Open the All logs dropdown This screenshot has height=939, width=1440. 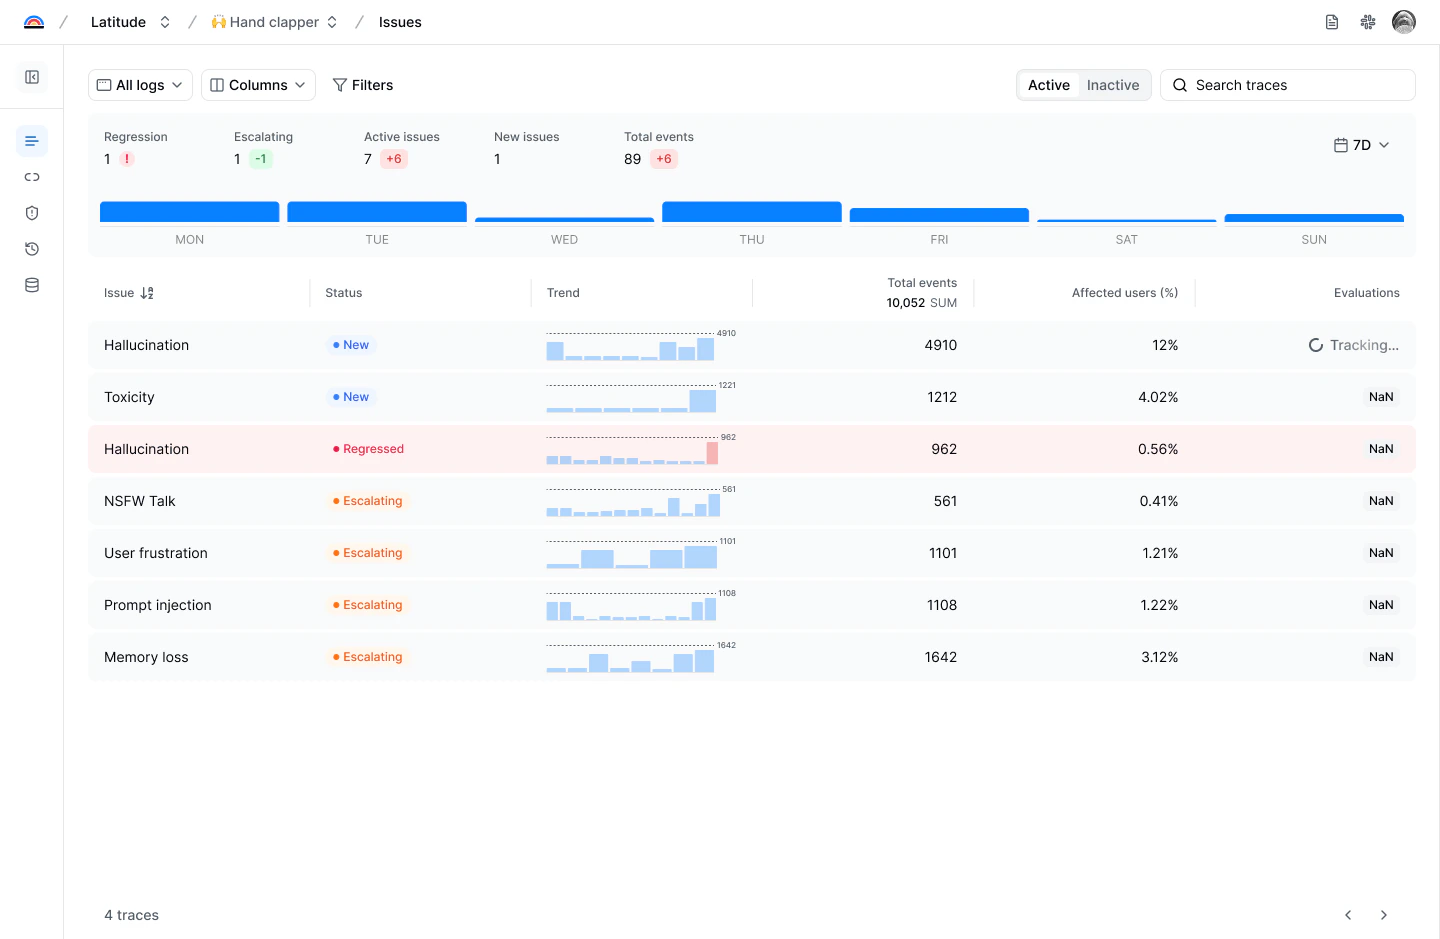139,85
